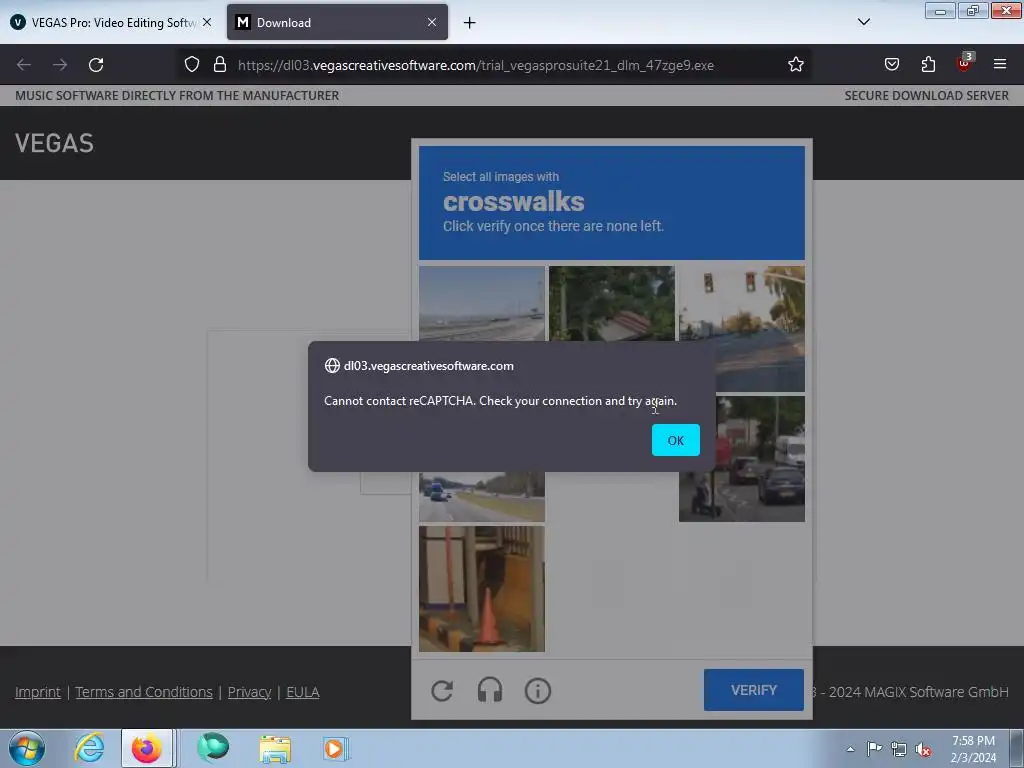The image size is (1024, 768).
Task: Click the VEGAS logo text
Action: [54, 143]
